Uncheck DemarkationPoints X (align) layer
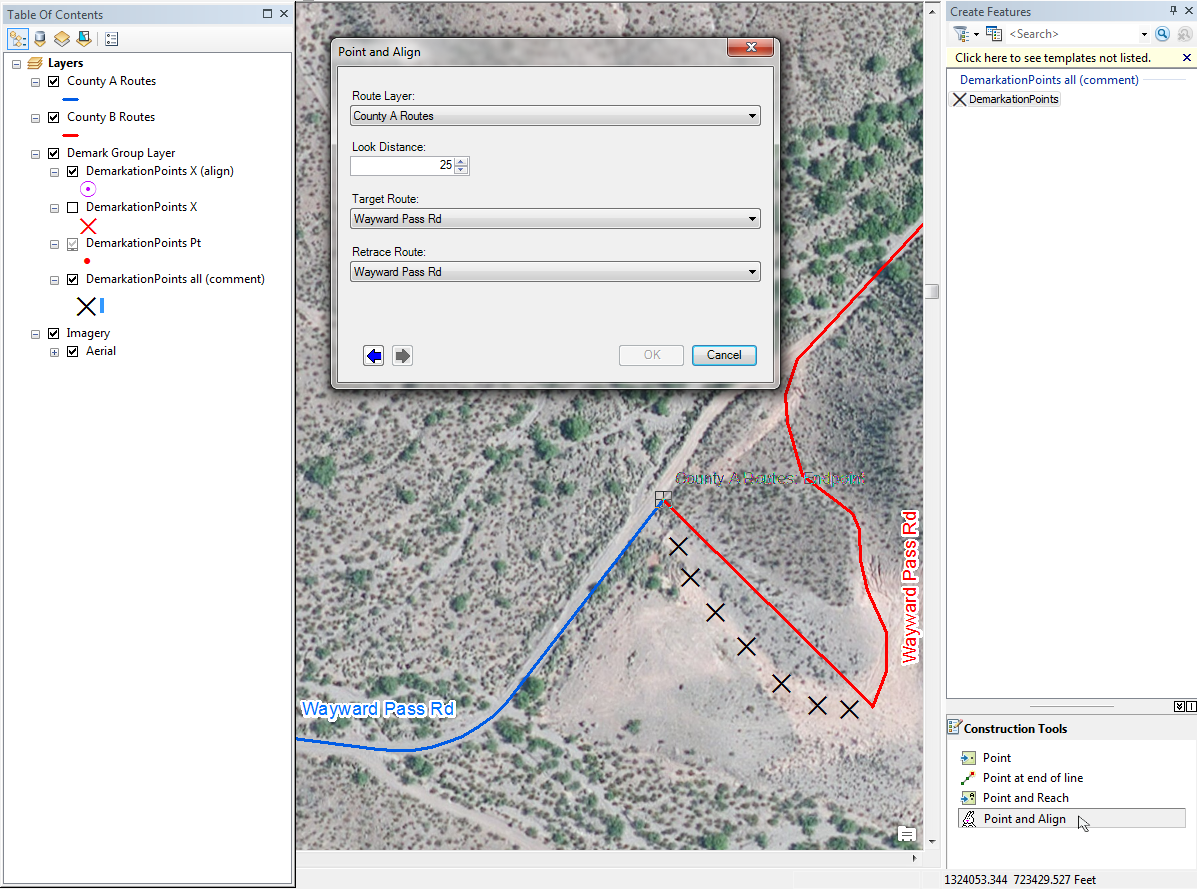This screenshot has width=1197, height=889. pyautogui.click(x=73, y=172)
